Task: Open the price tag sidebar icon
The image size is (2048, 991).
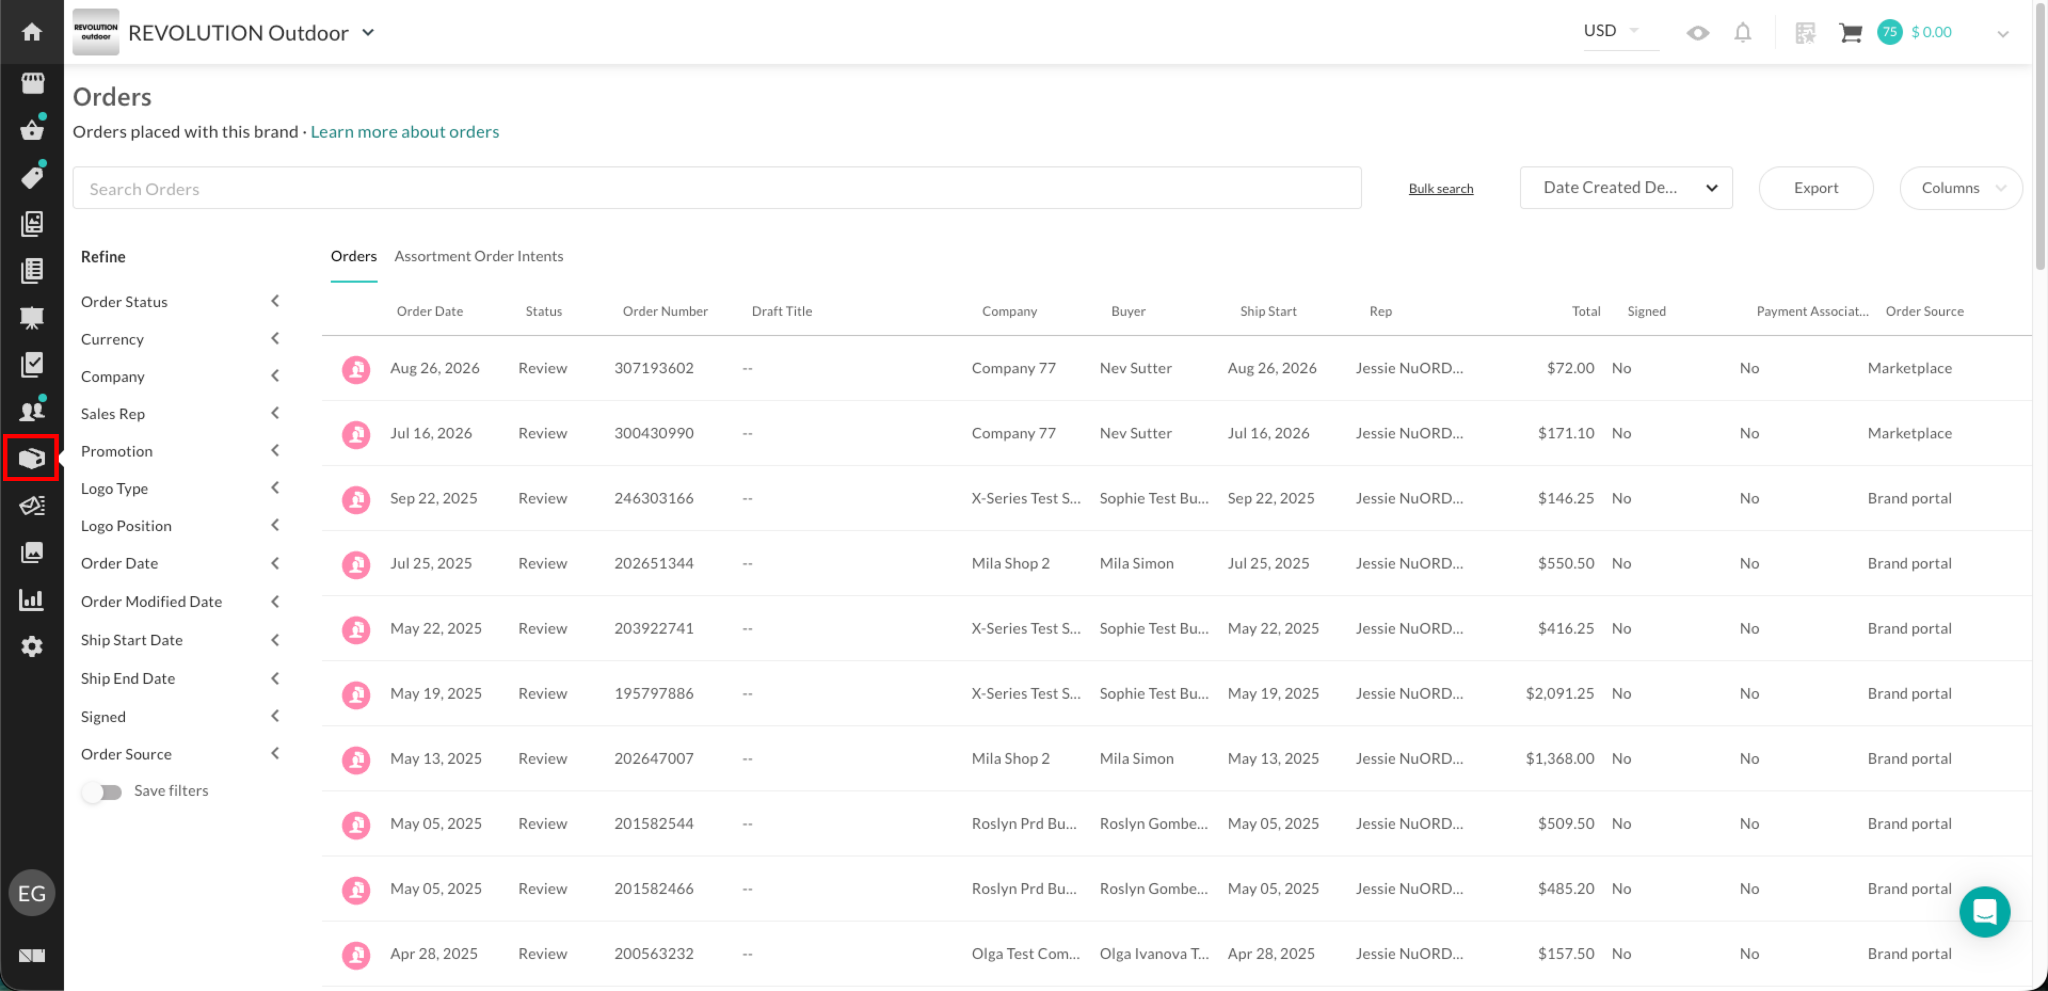Action: 32,176
